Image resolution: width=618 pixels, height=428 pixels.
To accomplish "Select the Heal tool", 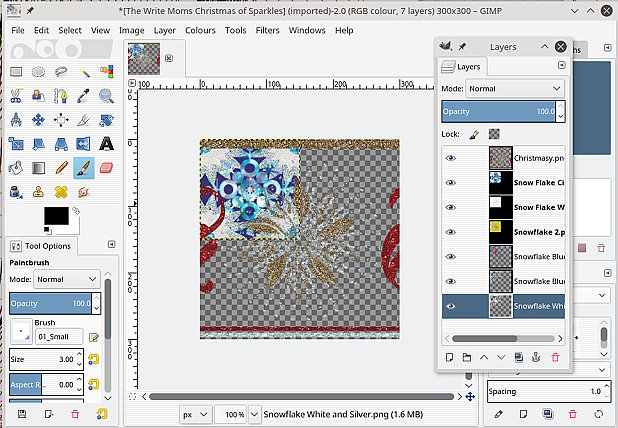I will pos(61,192).
